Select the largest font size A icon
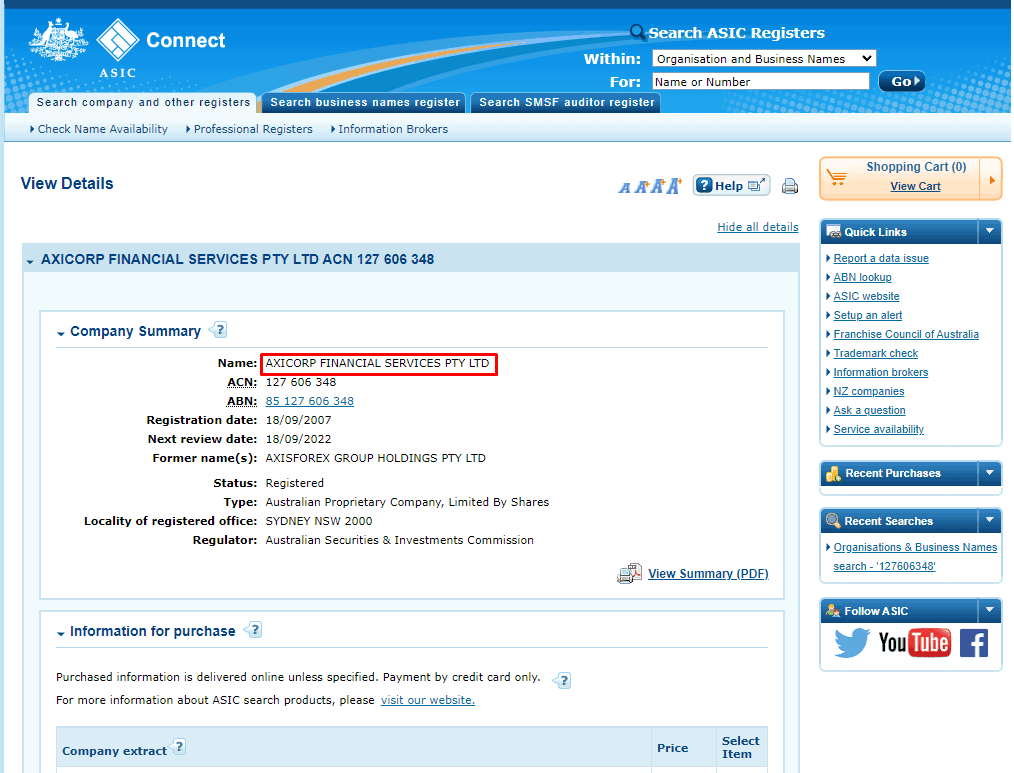 click(674, 186)
